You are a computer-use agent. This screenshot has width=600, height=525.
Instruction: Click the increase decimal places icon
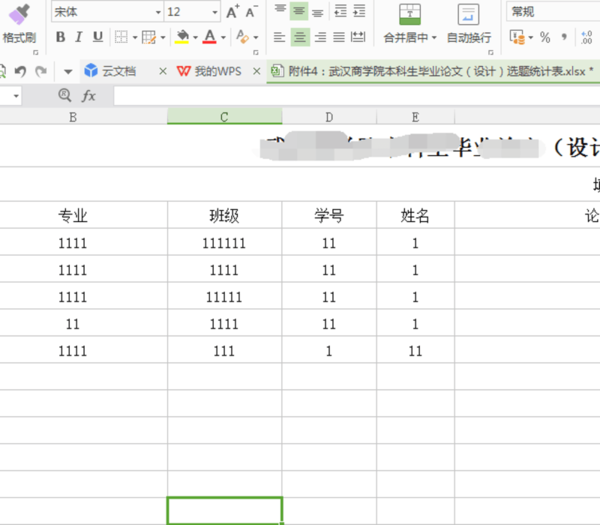tap(586, 37)
